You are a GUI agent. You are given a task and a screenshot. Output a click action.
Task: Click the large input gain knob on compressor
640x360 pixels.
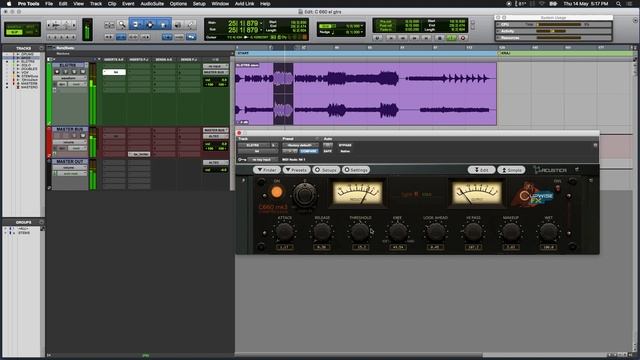tap(304, 195)
